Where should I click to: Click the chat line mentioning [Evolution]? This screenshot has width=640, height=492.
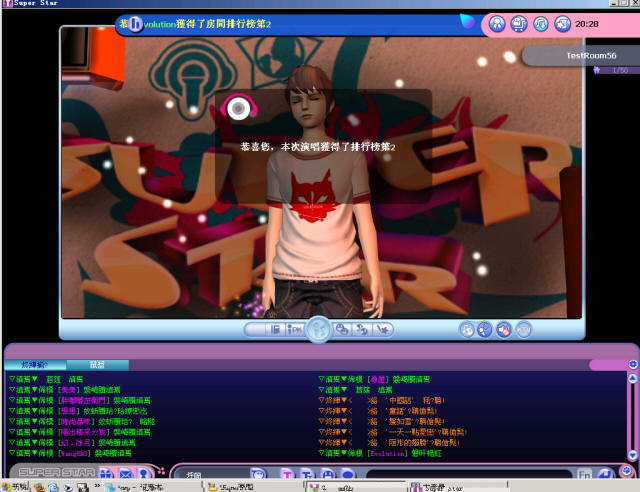[380, 453]
